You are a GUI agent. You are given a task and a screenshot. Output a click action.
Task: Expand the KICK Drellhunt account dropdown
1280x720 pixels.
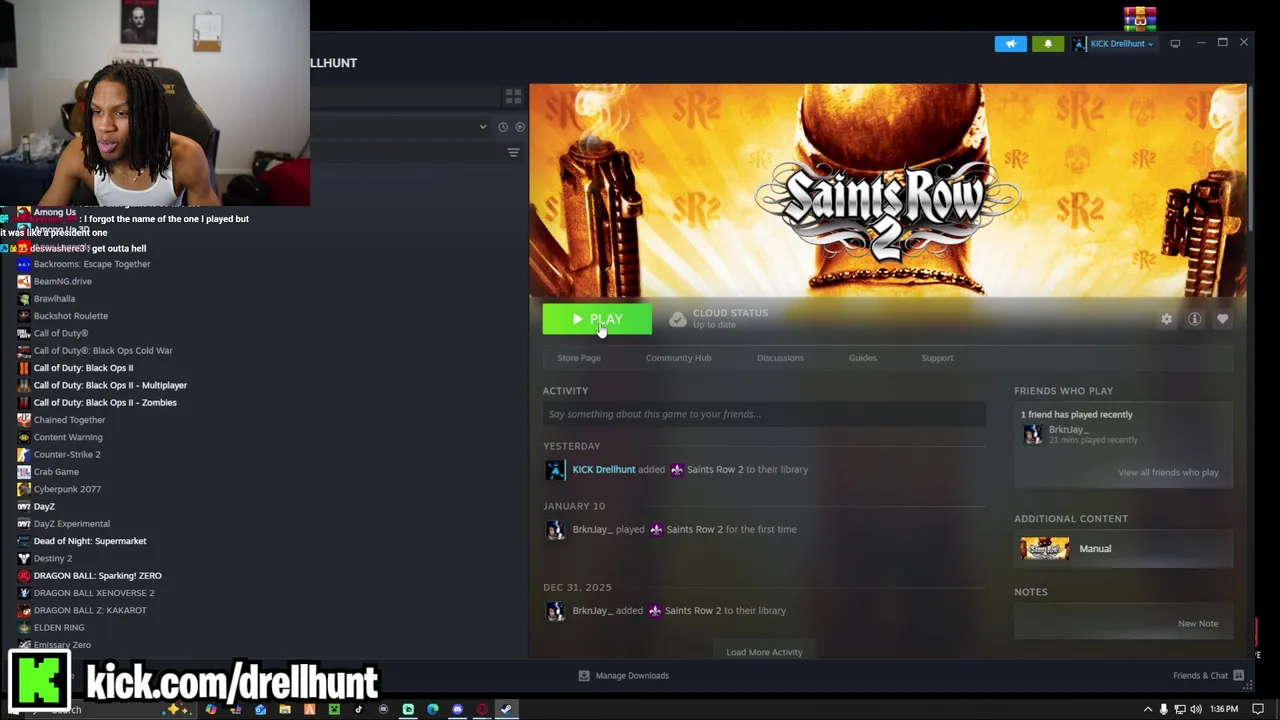pyautogui.click(x=1113, y=44)
